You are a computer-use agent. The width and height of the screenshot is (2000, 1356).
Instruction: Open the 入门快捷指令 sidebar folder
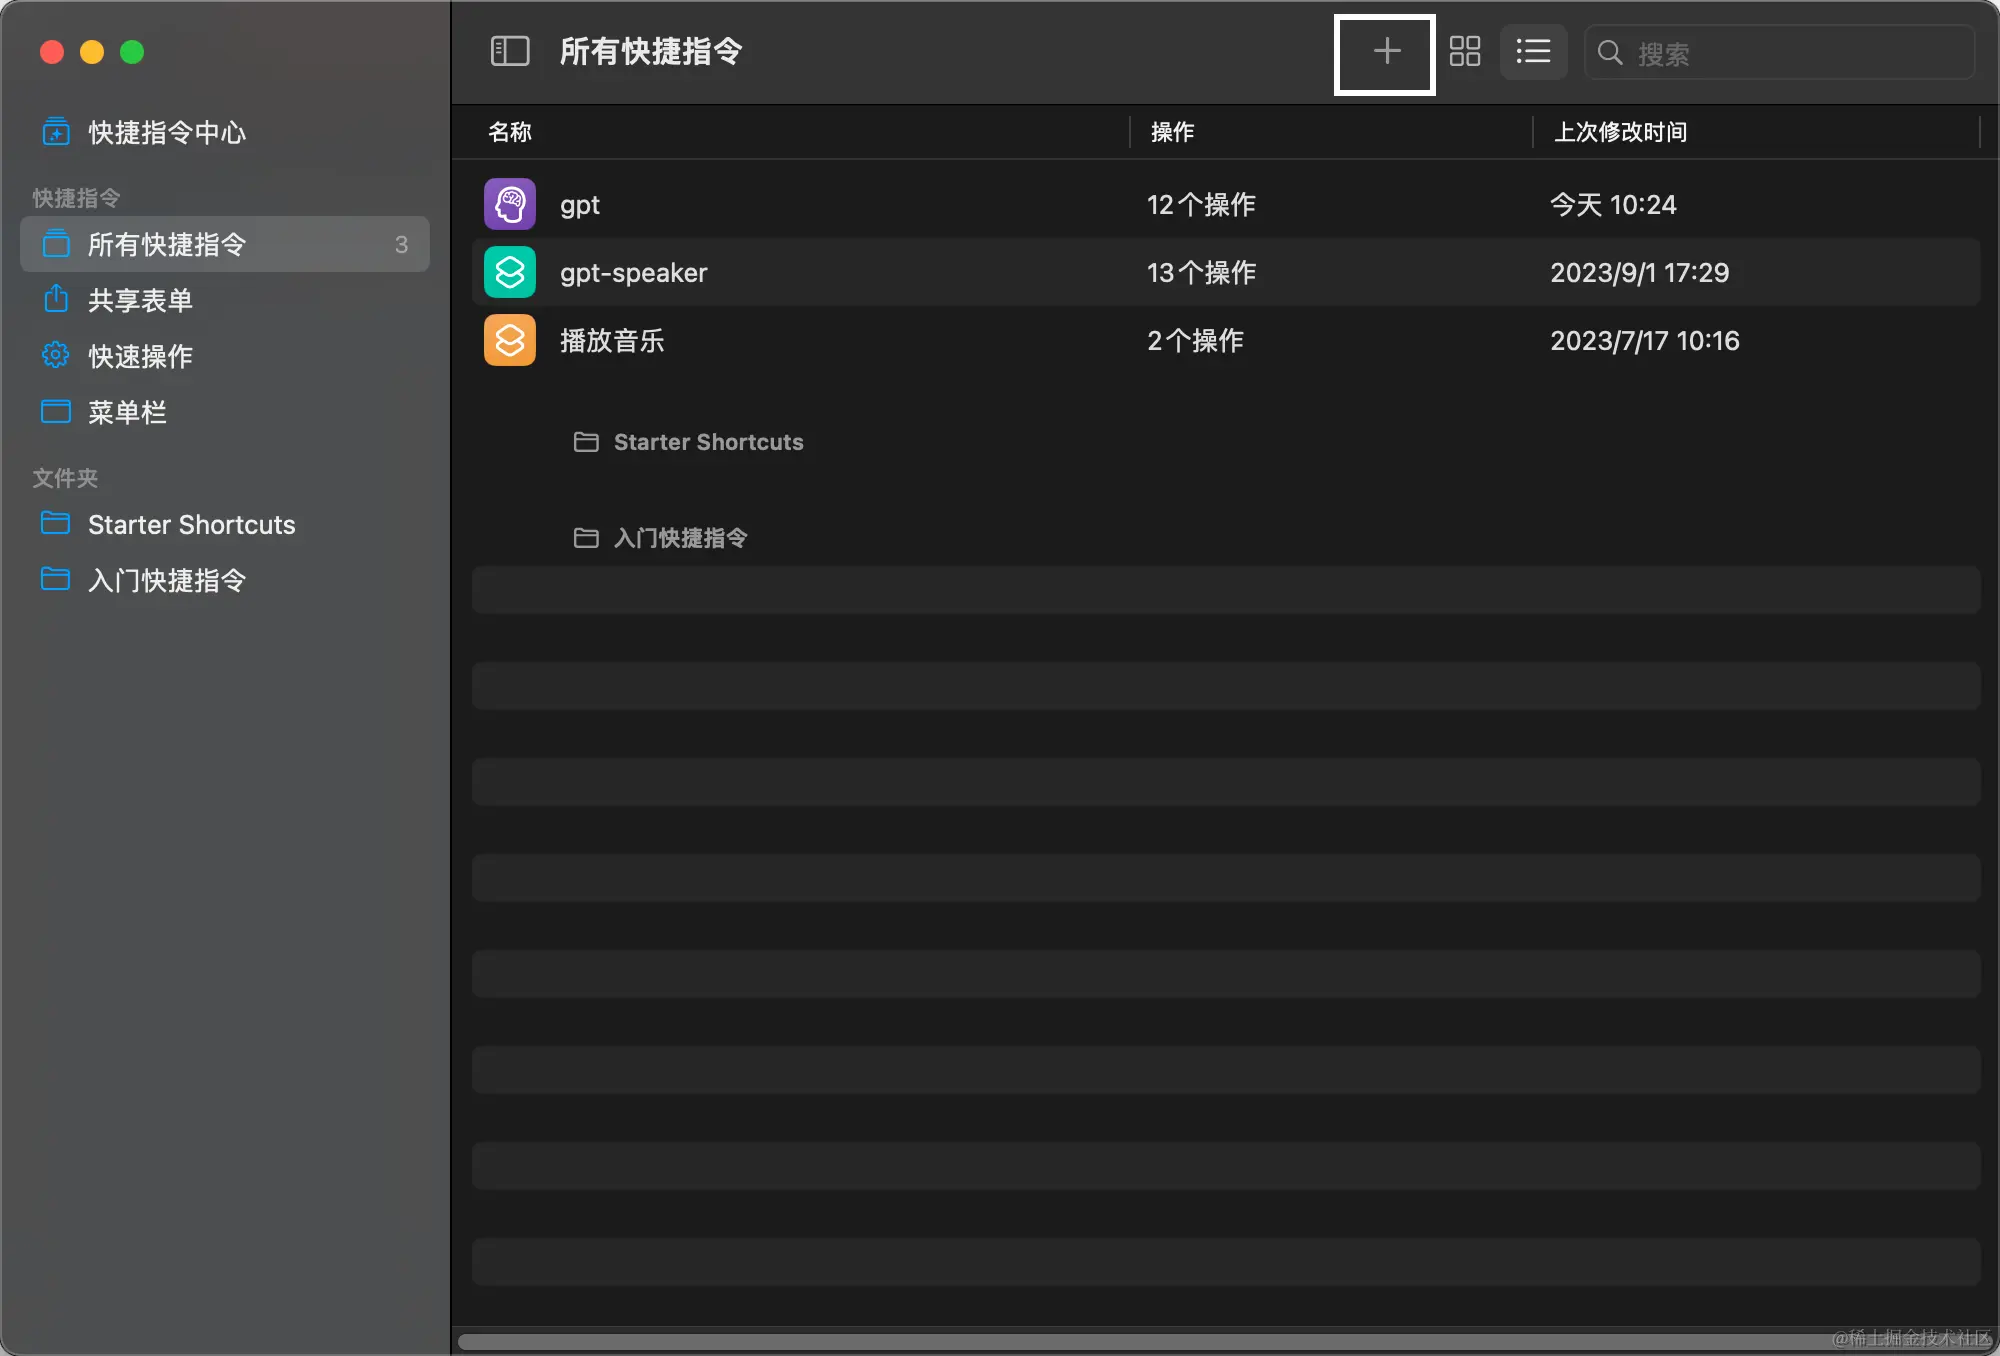(166, 580)
